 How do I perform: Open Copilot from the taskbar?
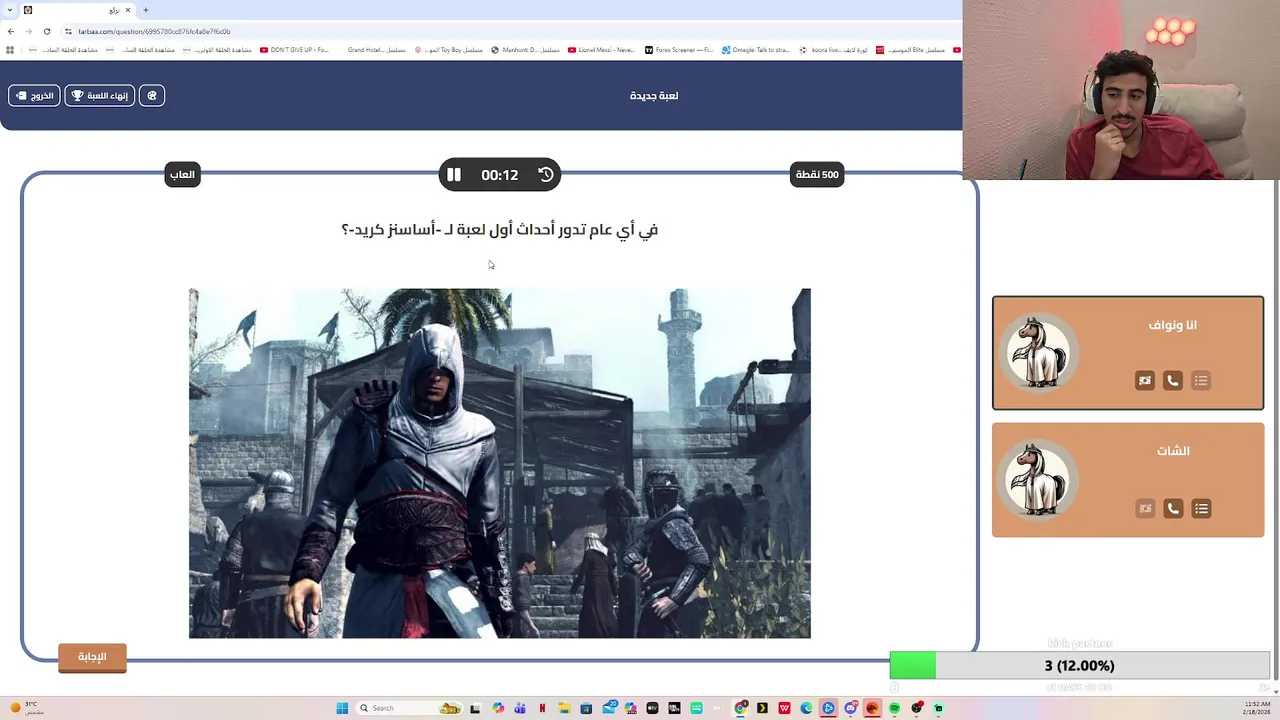coord(498,708)
